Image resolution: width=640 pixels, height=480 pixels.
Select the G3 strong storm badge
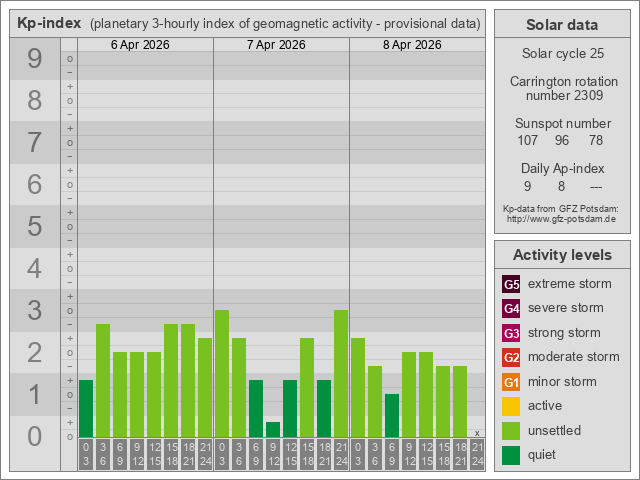pyautogui.click(x=511, y=333)
